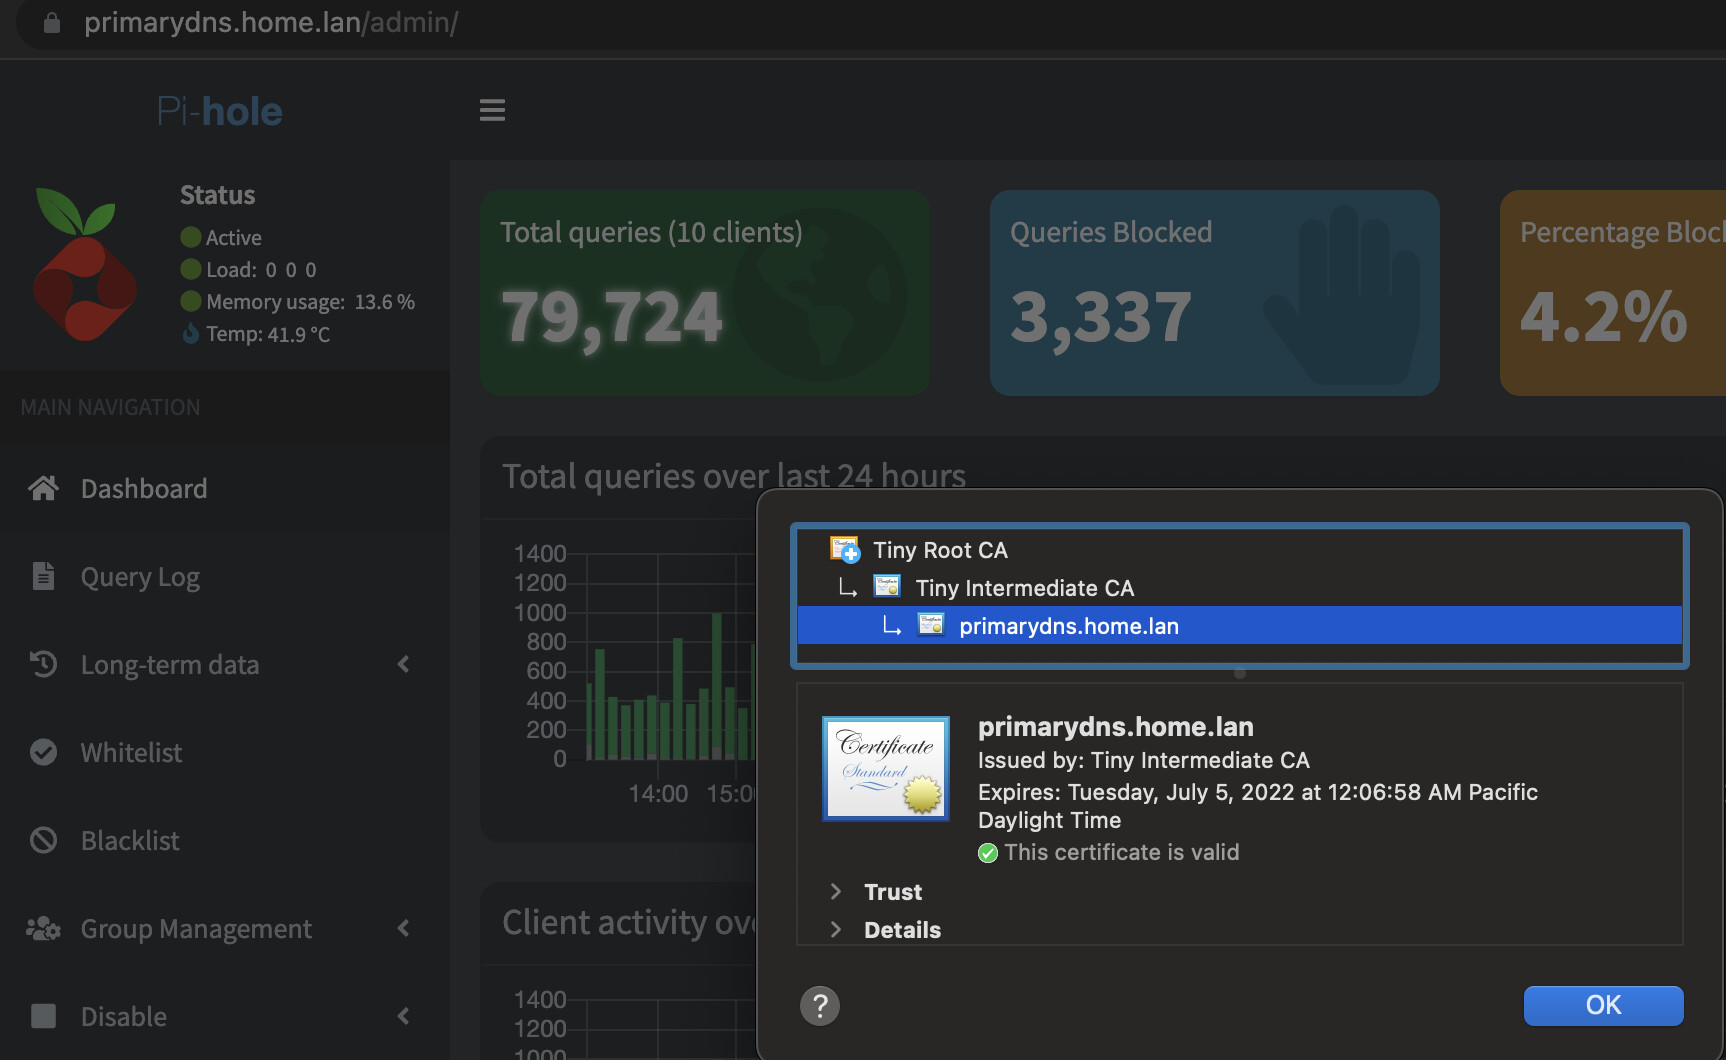The height and width of the screenshot is (1060, 1726).
Task: Click the Percentage Blocked orange card
Action: click(x=1613, y=293)
